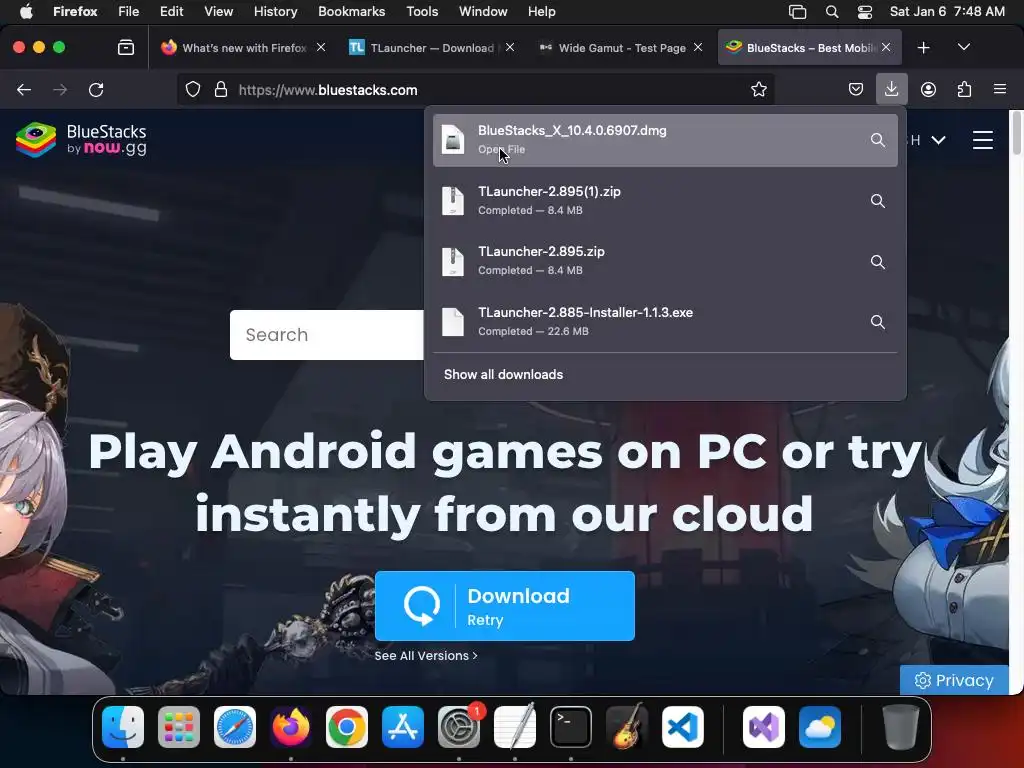Viewport: 1024px width, 768px height.
Task: Expand the site language selector chevron
Action: click(938, 140)
